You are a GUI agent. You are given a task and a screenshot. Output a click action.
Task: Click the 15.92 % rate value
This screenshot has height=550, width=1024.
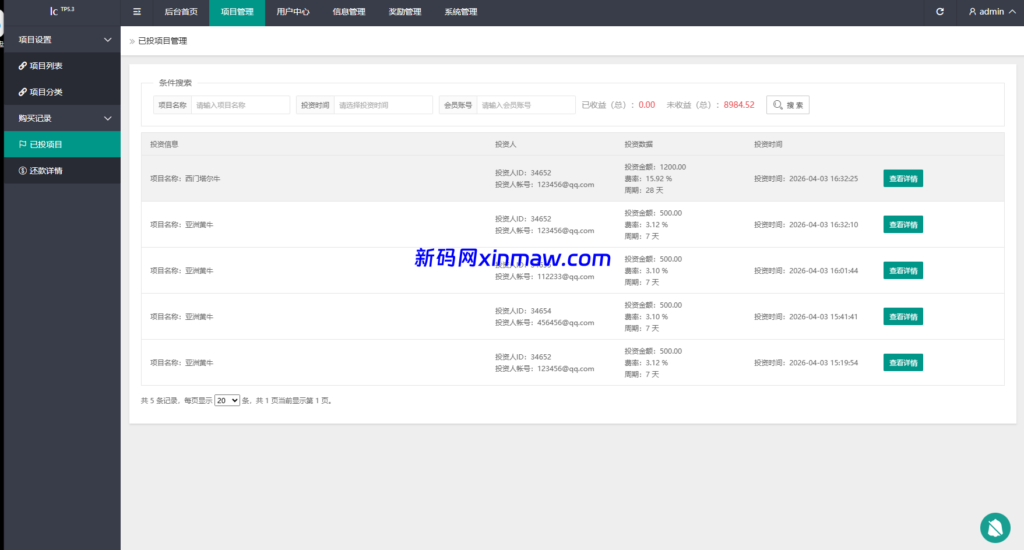coord(659,178)
